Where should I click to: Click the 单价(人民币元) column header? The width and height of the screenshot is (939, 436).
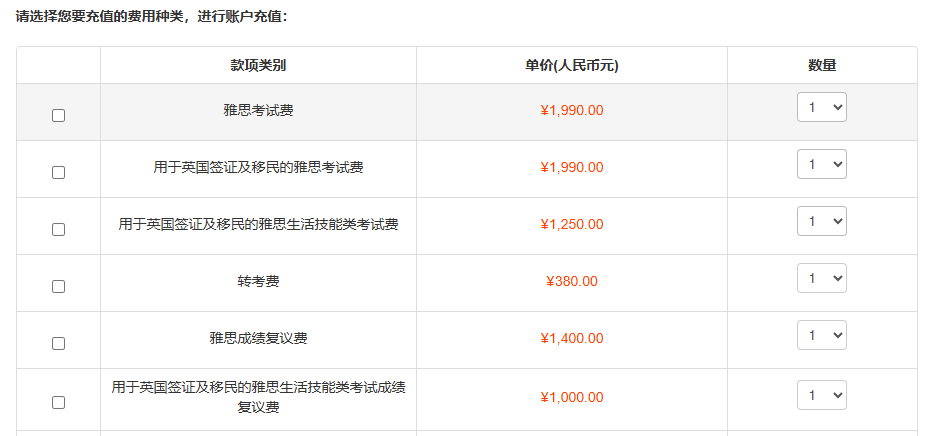click(571, 66)
